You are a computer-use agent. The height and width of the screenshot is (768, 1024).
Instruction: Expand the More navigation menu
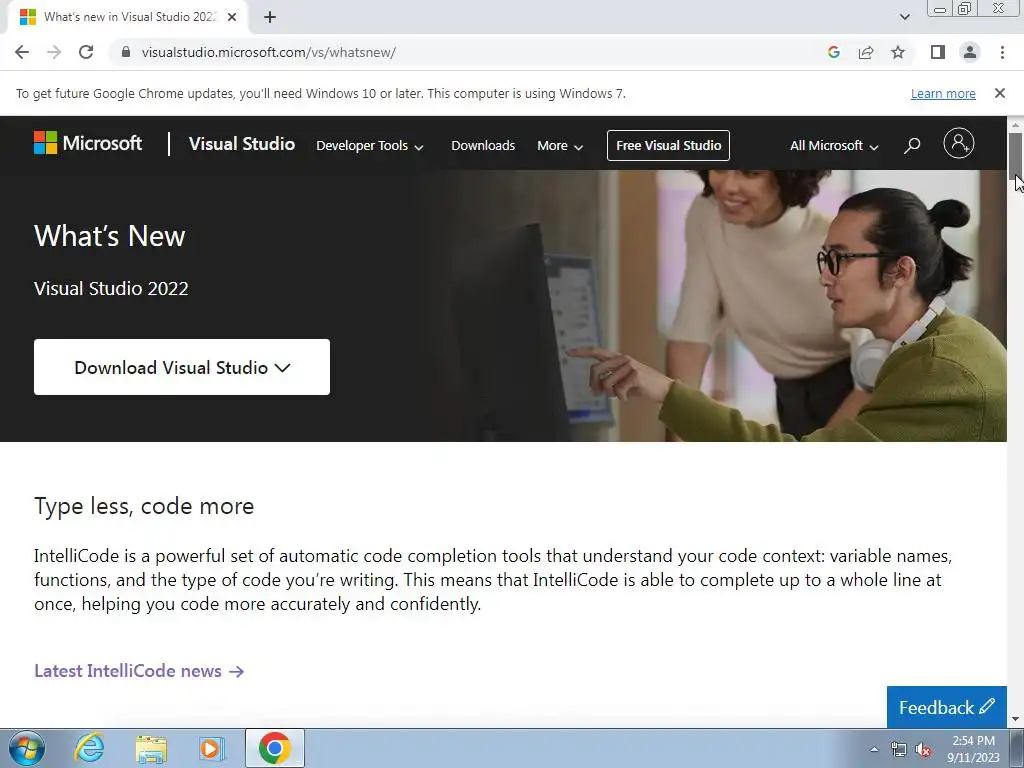click(x=560, y=146)
